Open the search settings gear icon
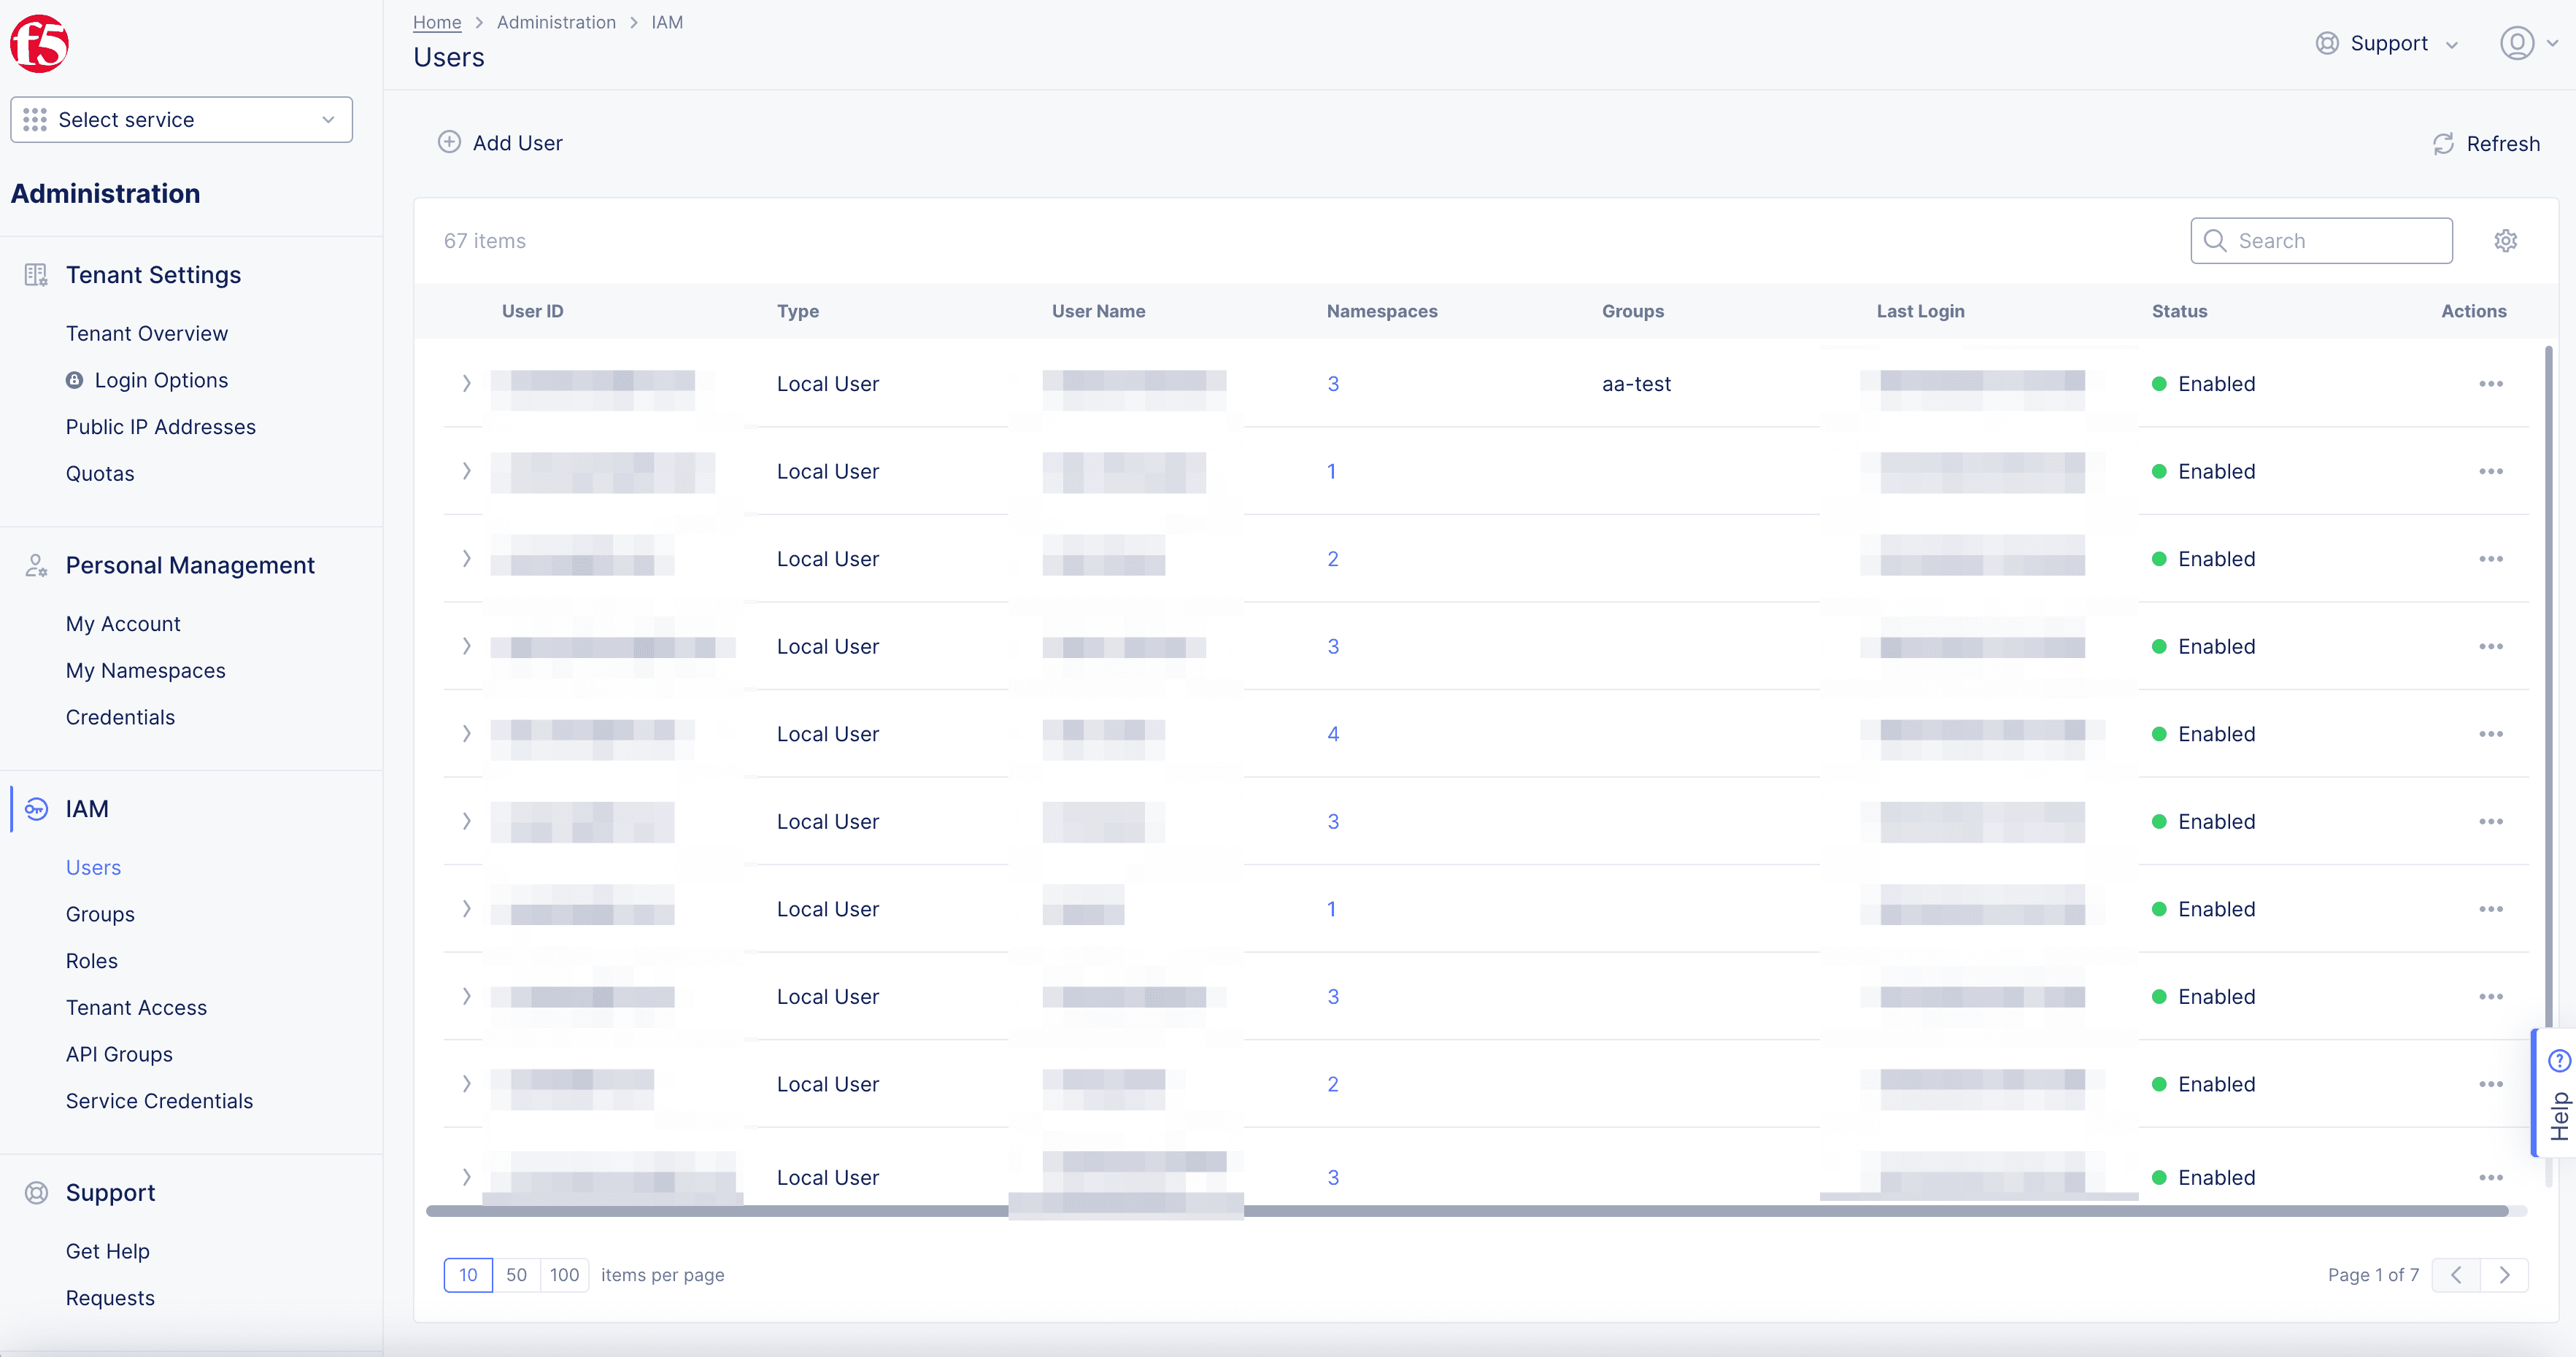This screenshot has width=2576, height=1357. pyautogui.click(x=2504, y=240)
